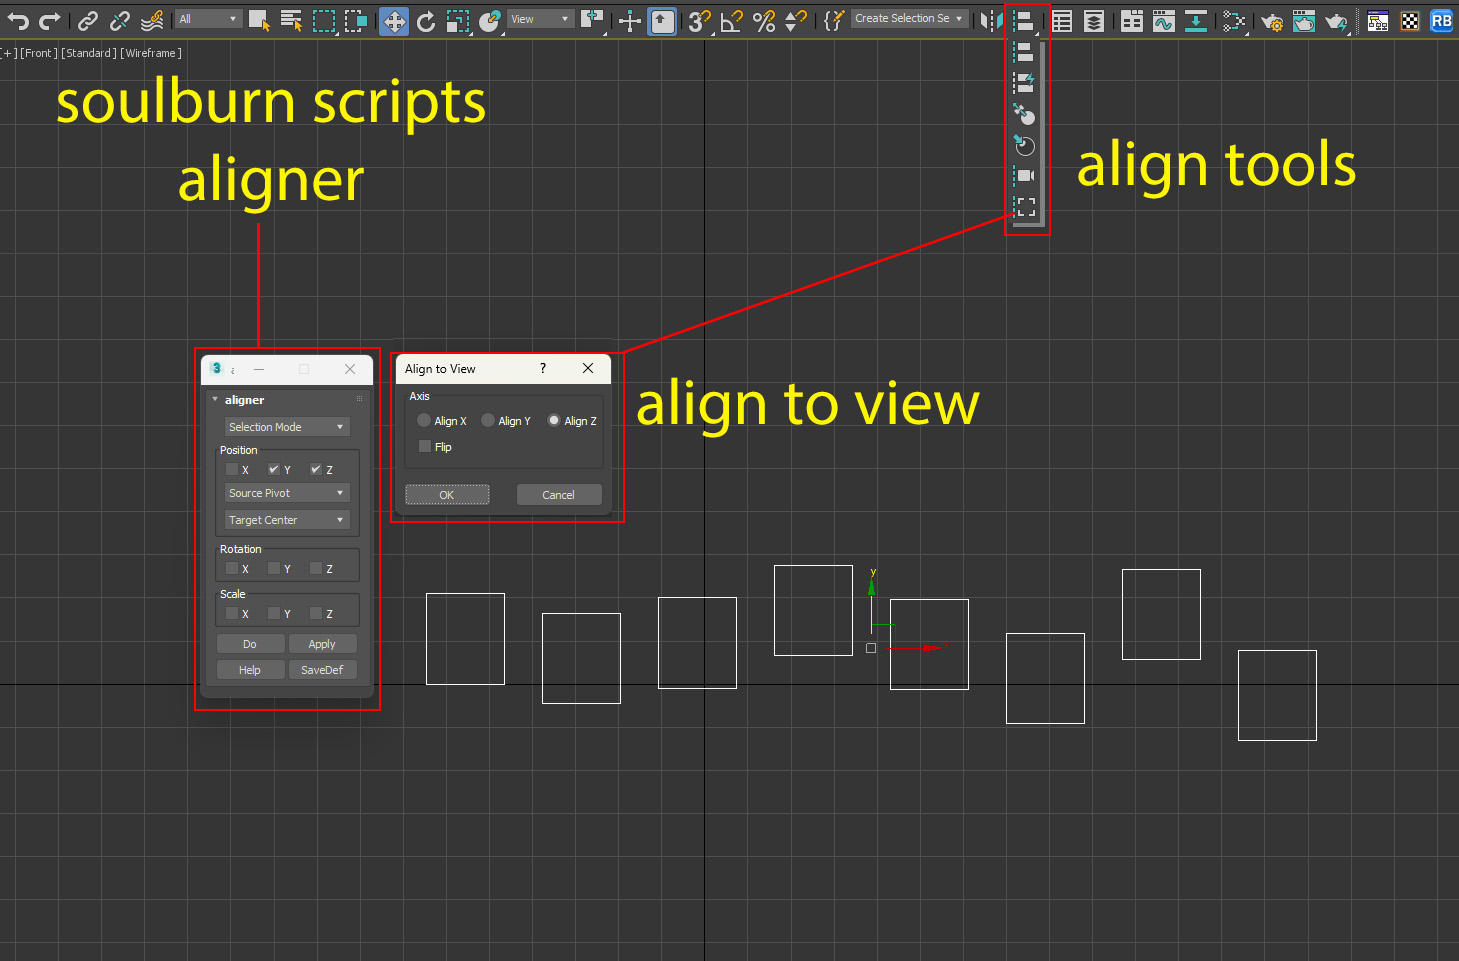Open Material Editor nodes icon
The width and height of the screenshot is (1459, 961).
point(1234,20)
